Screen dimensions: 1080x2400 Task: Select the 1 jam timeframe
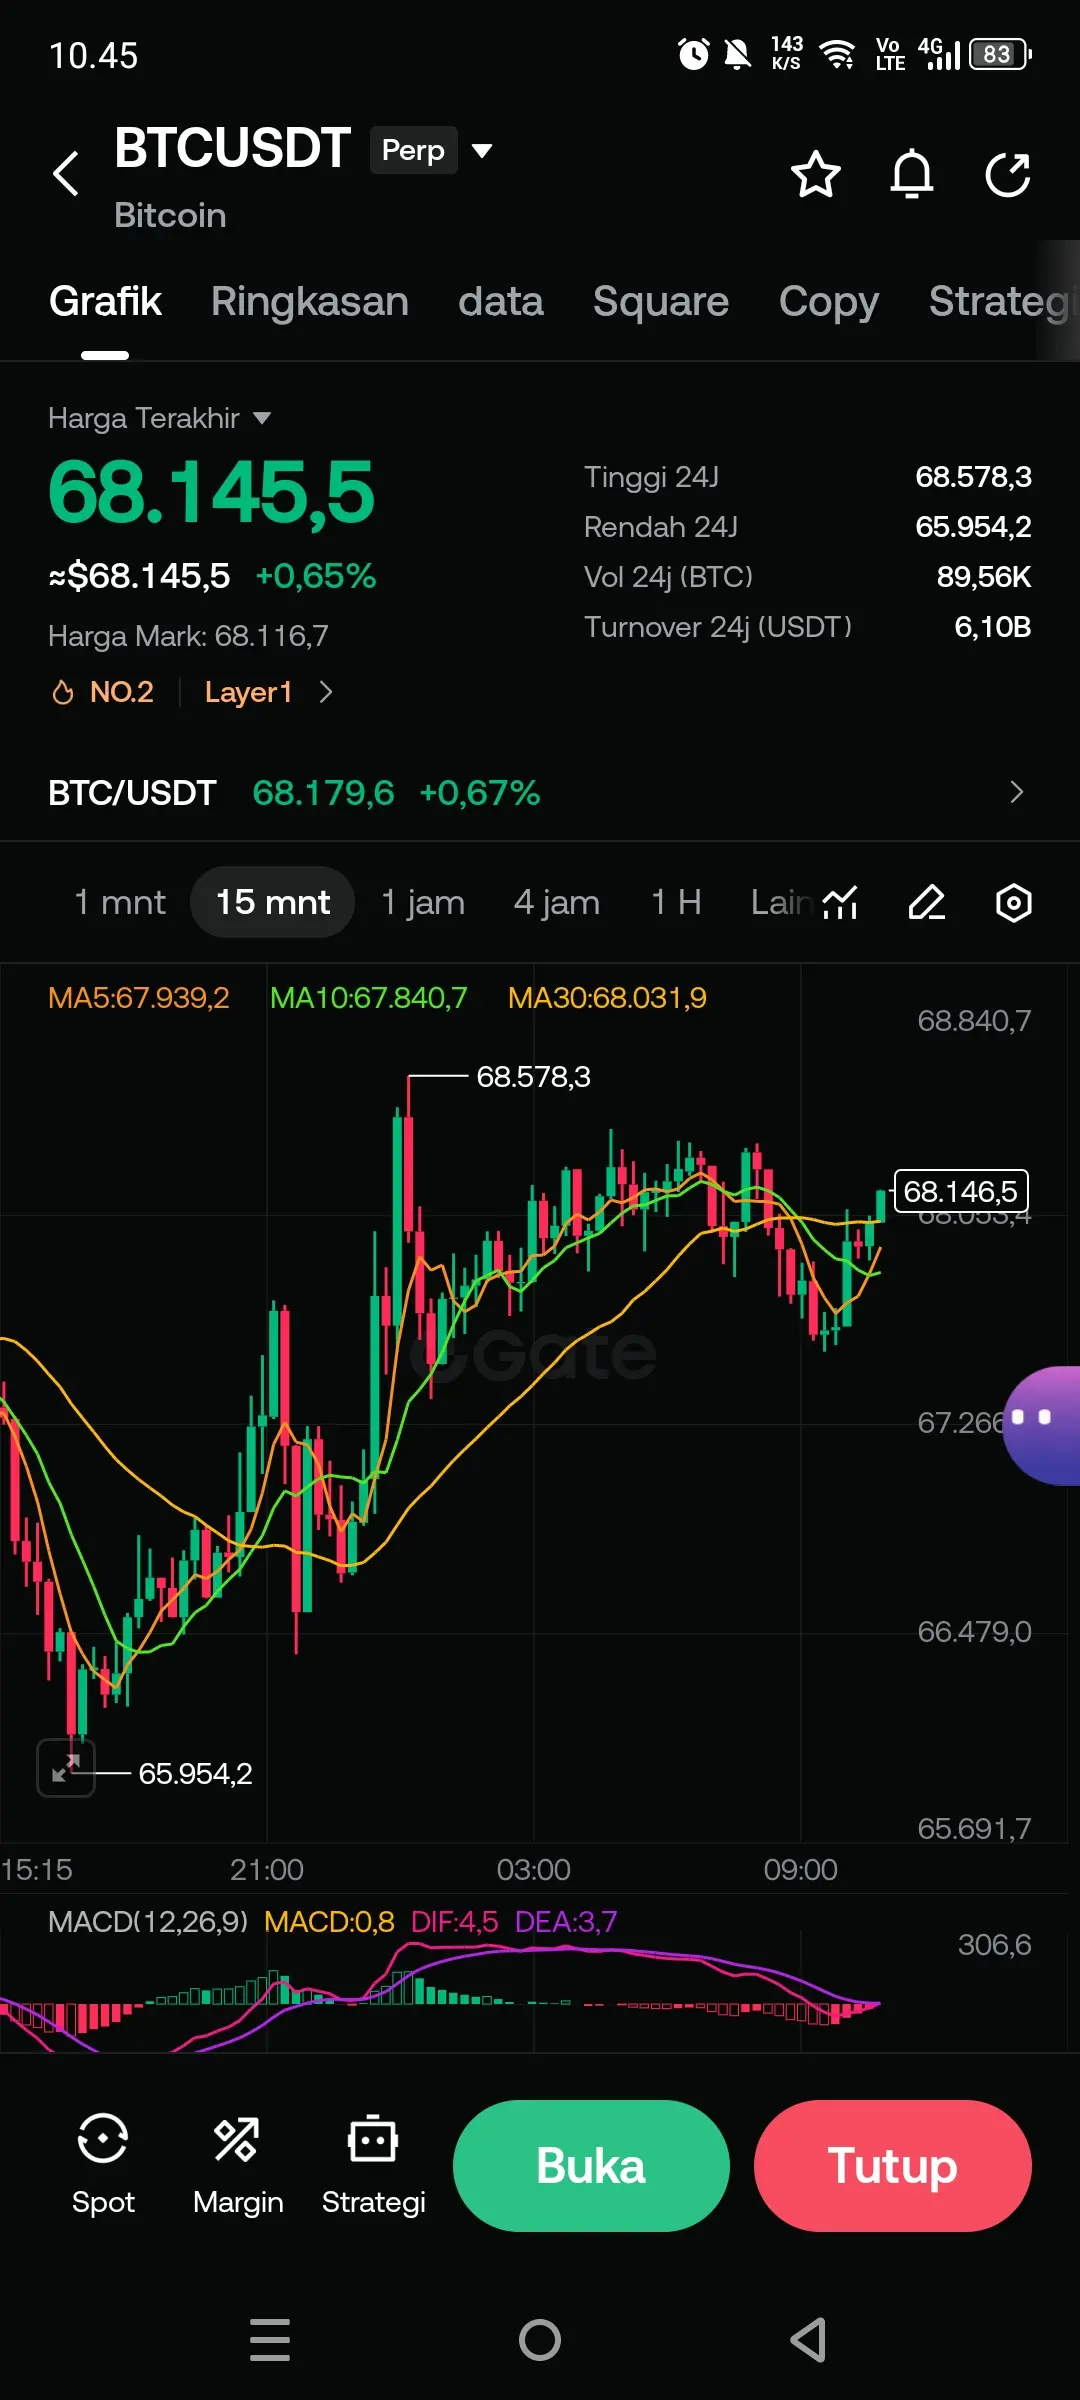(x=423, y=902)
